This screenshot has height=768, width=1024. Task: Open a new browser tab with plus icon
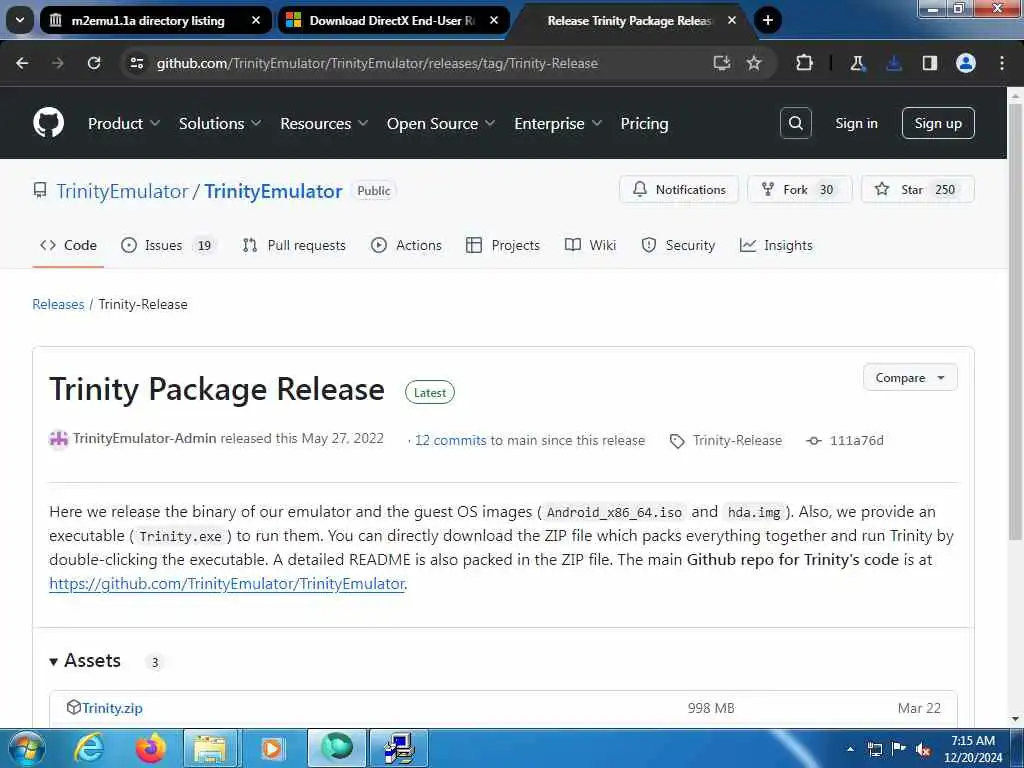pyautogui.click(x=768, y=21)
